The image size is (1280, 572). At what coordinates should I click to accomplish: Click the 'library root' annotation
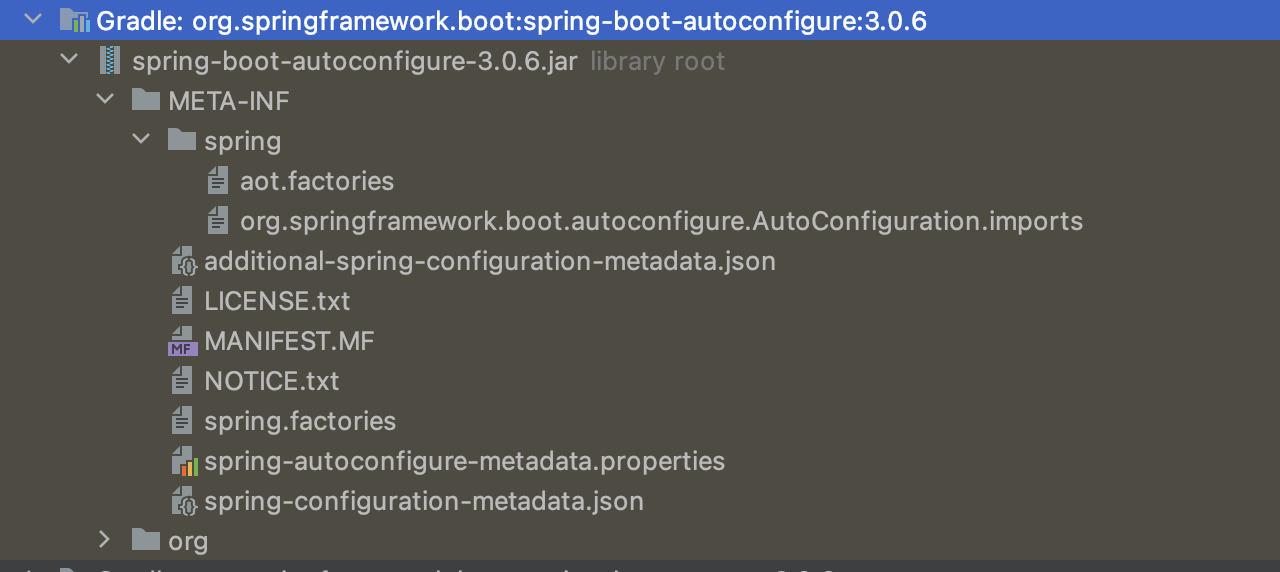click(657, 61)
